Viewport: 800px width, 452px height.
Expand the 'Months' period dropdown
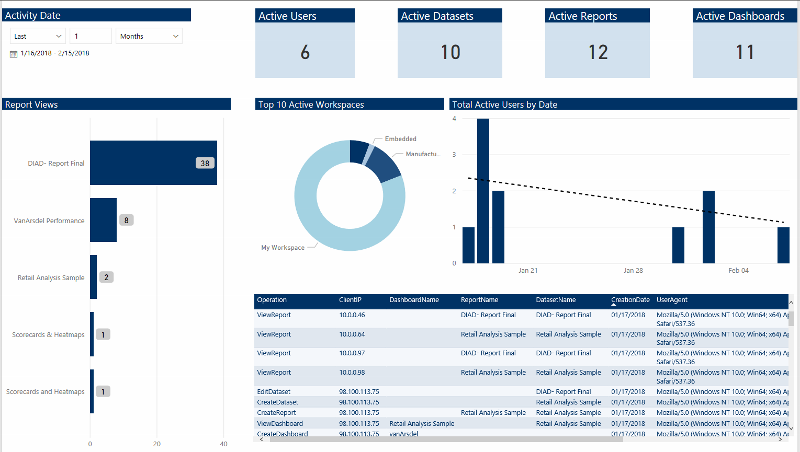point(149,35)
